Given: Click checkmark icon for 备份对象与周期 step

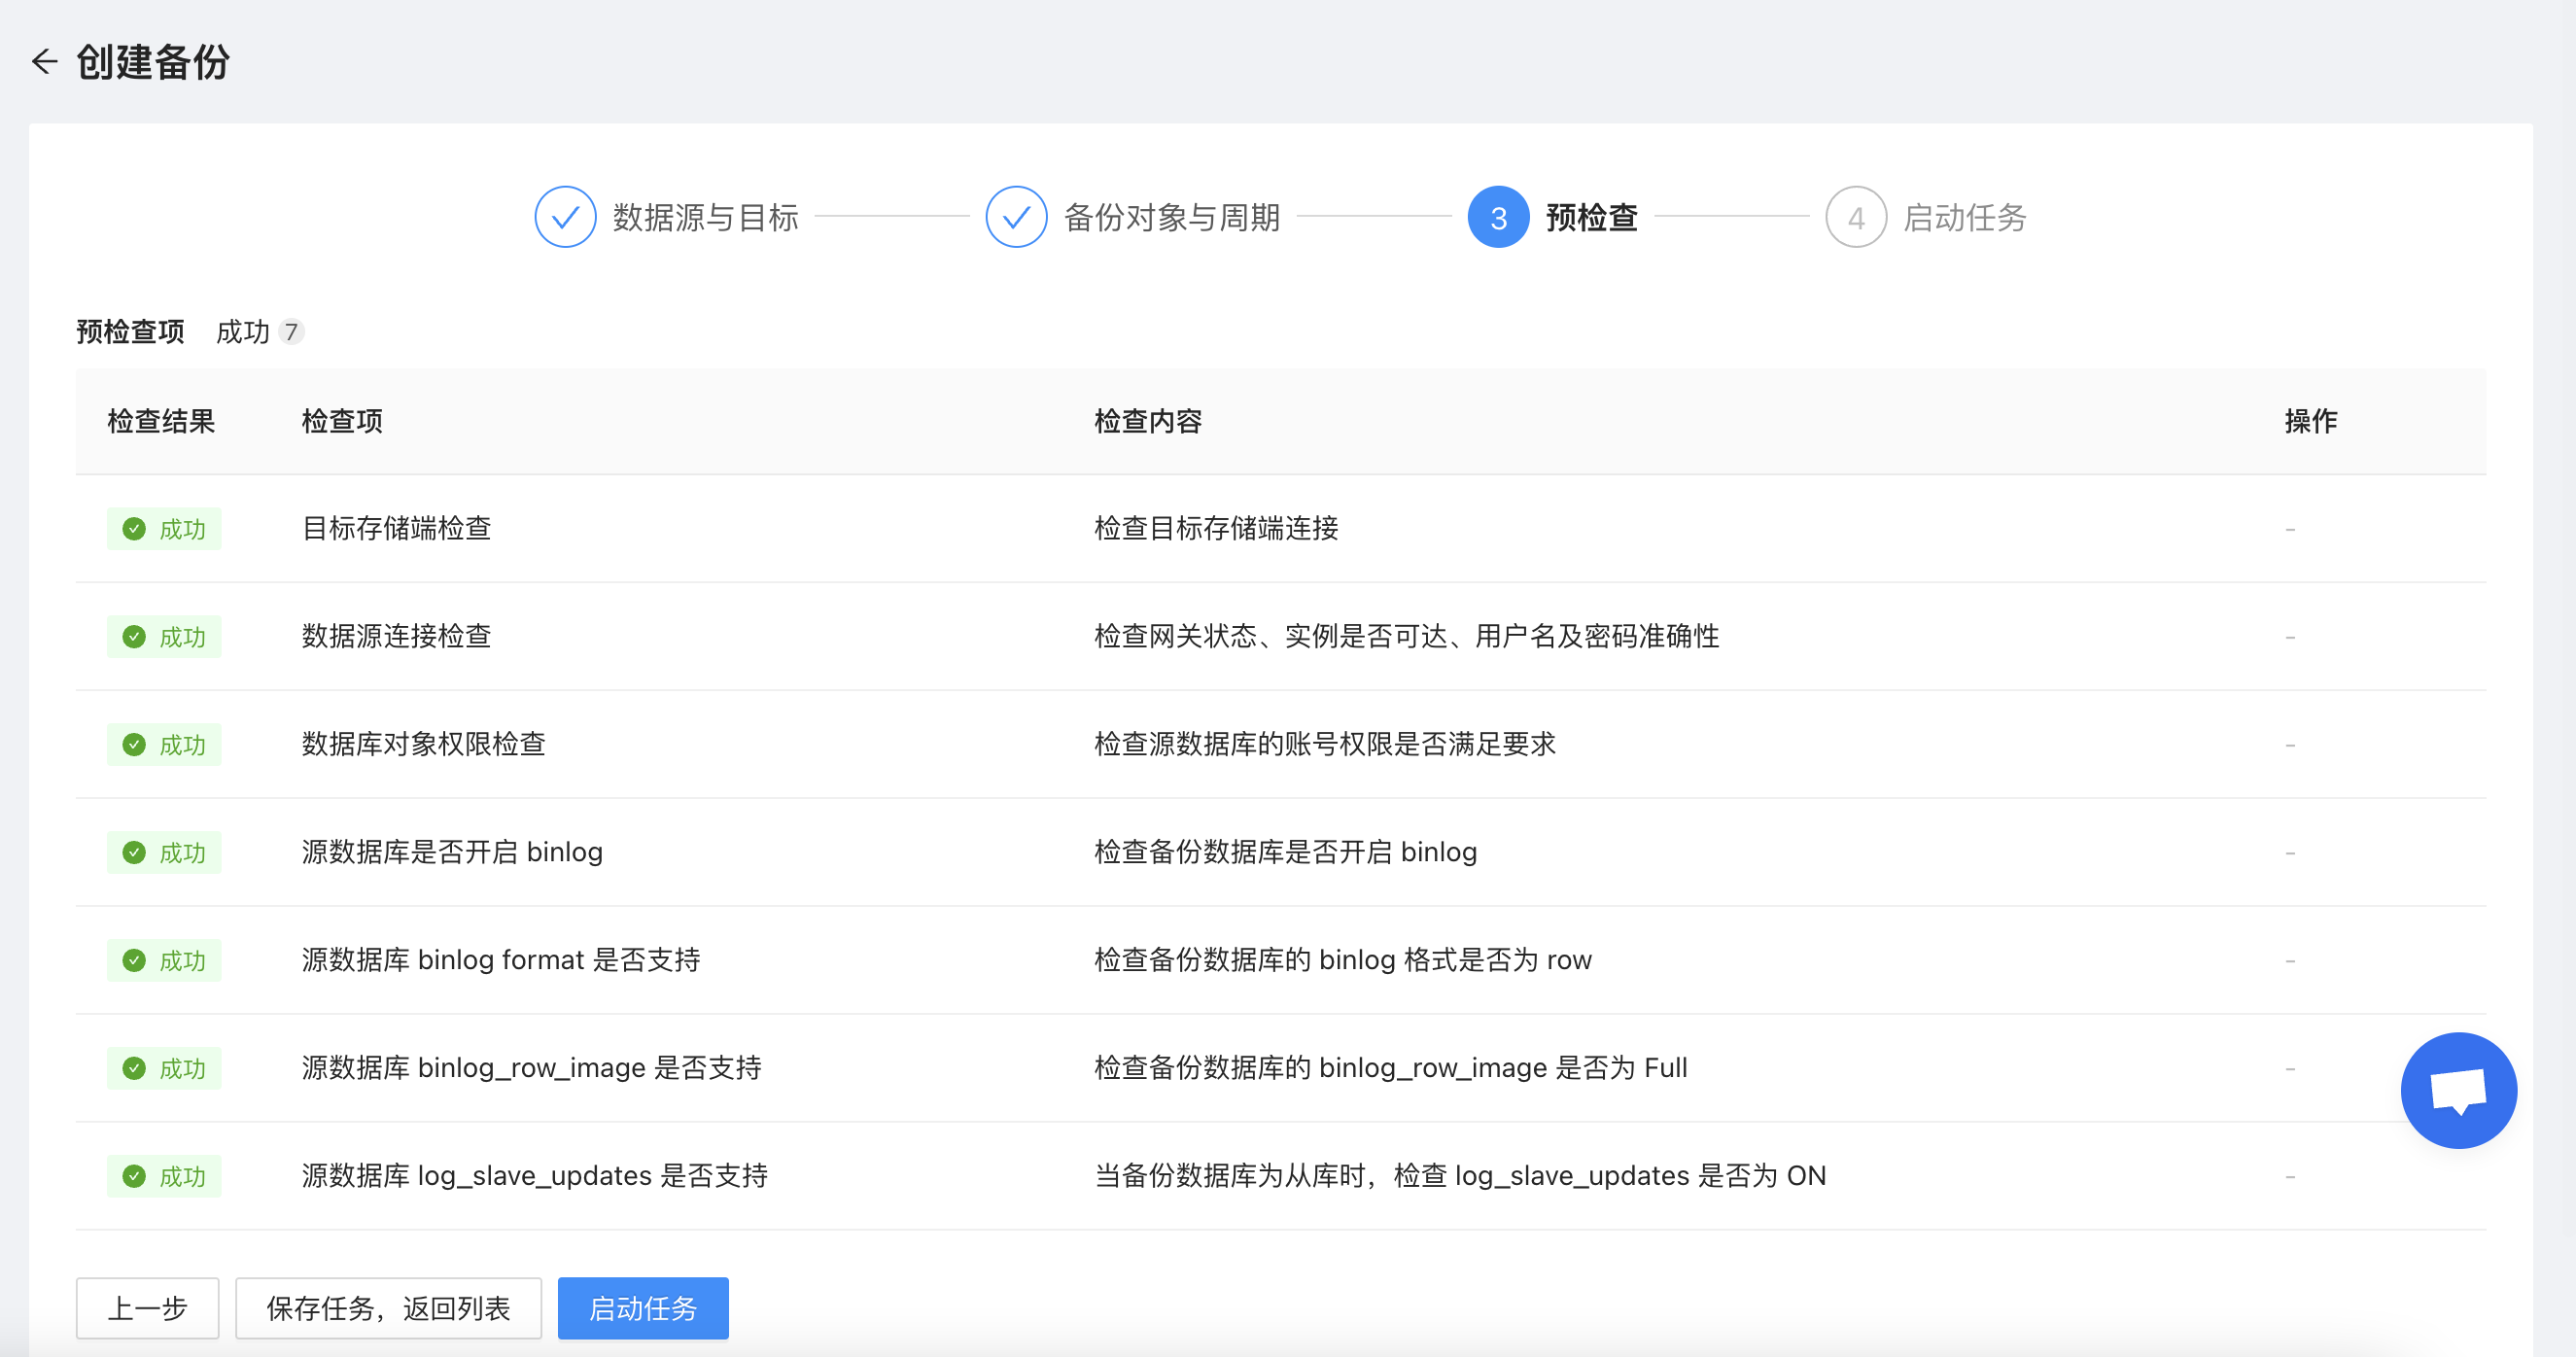Looking at the screenshot, I should (x=1015, y=217).
